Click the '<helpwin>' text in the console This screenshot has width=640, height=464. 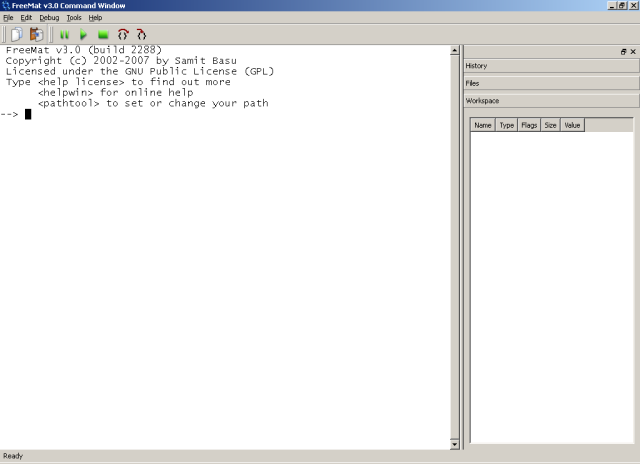coord(65,93)
